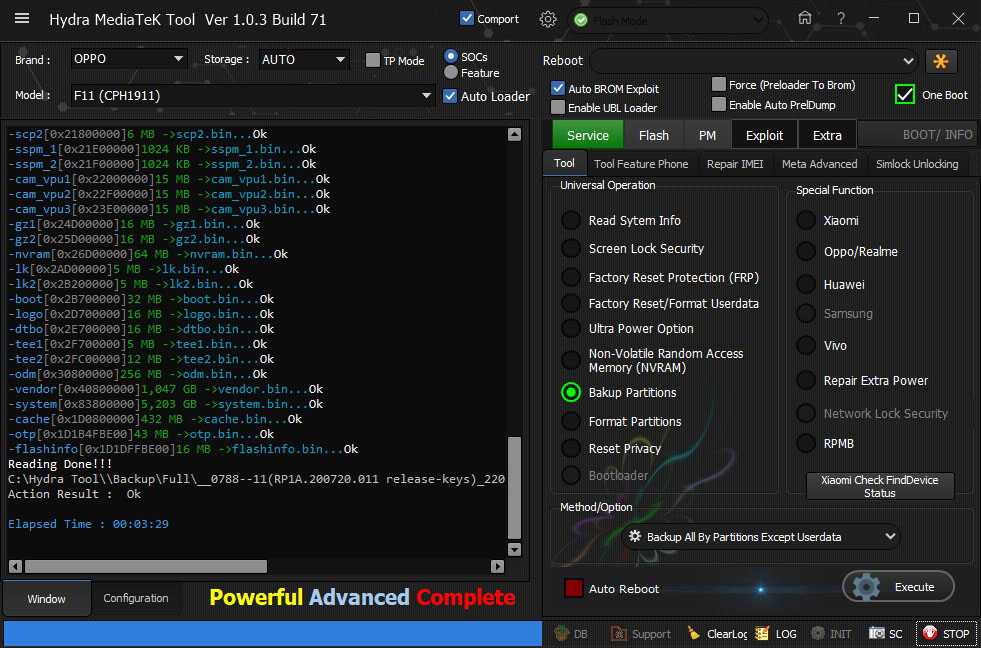Select the SOCs radio button

tap(450, 56)
